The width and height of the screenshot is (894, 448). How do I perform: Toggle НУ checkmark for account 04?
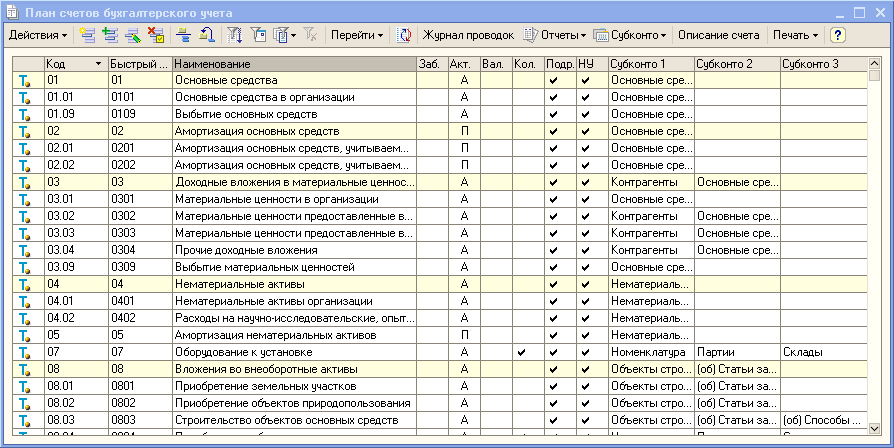pyautogui.click(x=586, y=284)
